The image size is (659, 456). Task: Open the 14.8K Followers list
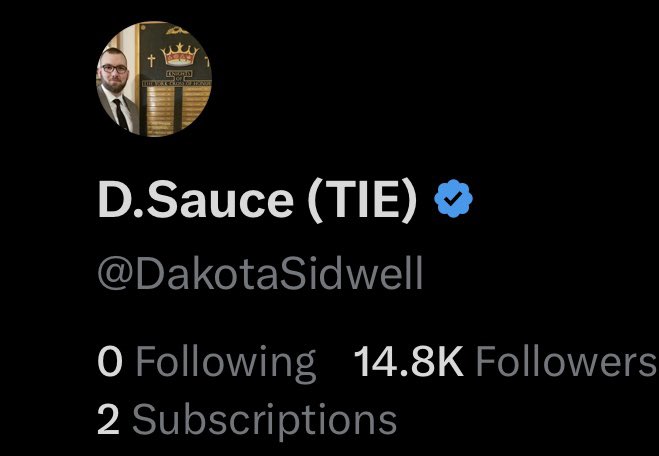[505, 361]
